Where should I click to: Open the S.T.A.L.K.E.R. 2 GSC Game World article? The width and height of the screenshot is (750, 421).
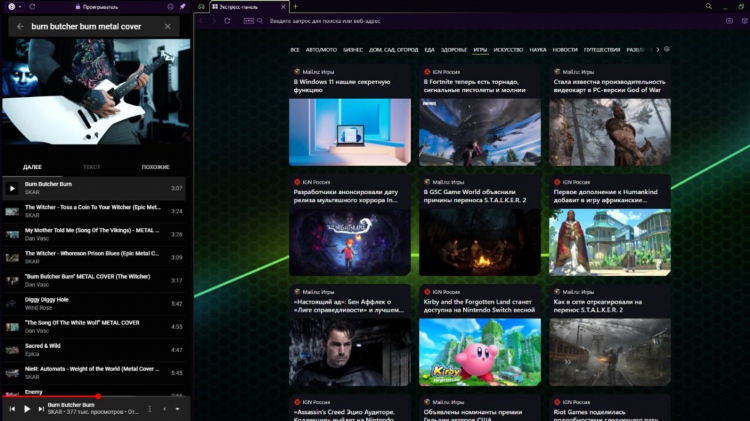pyautogui.click(x=480, y=225)
